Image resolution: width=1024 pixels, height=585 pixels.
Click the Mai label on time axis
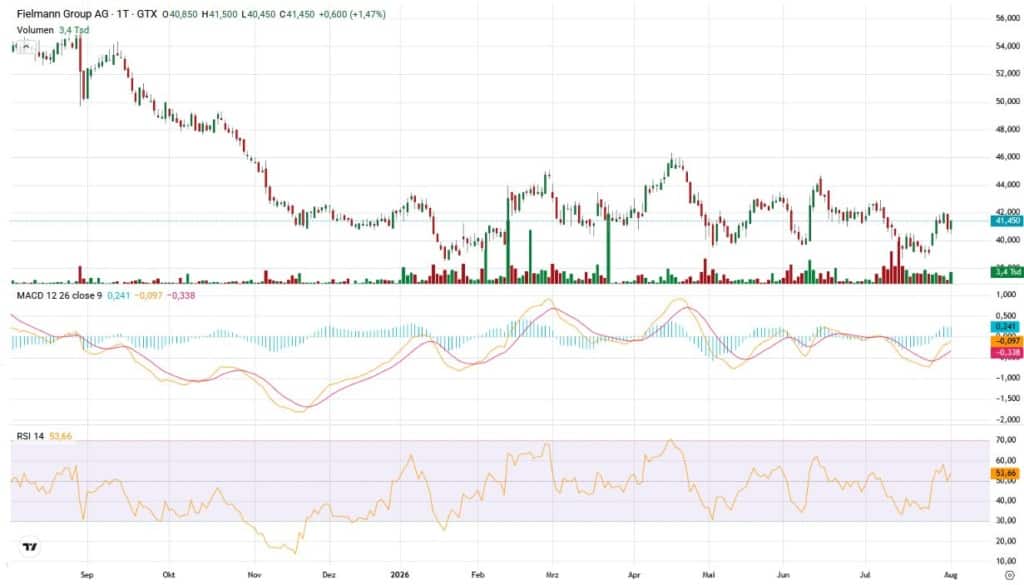click(709, 575)
